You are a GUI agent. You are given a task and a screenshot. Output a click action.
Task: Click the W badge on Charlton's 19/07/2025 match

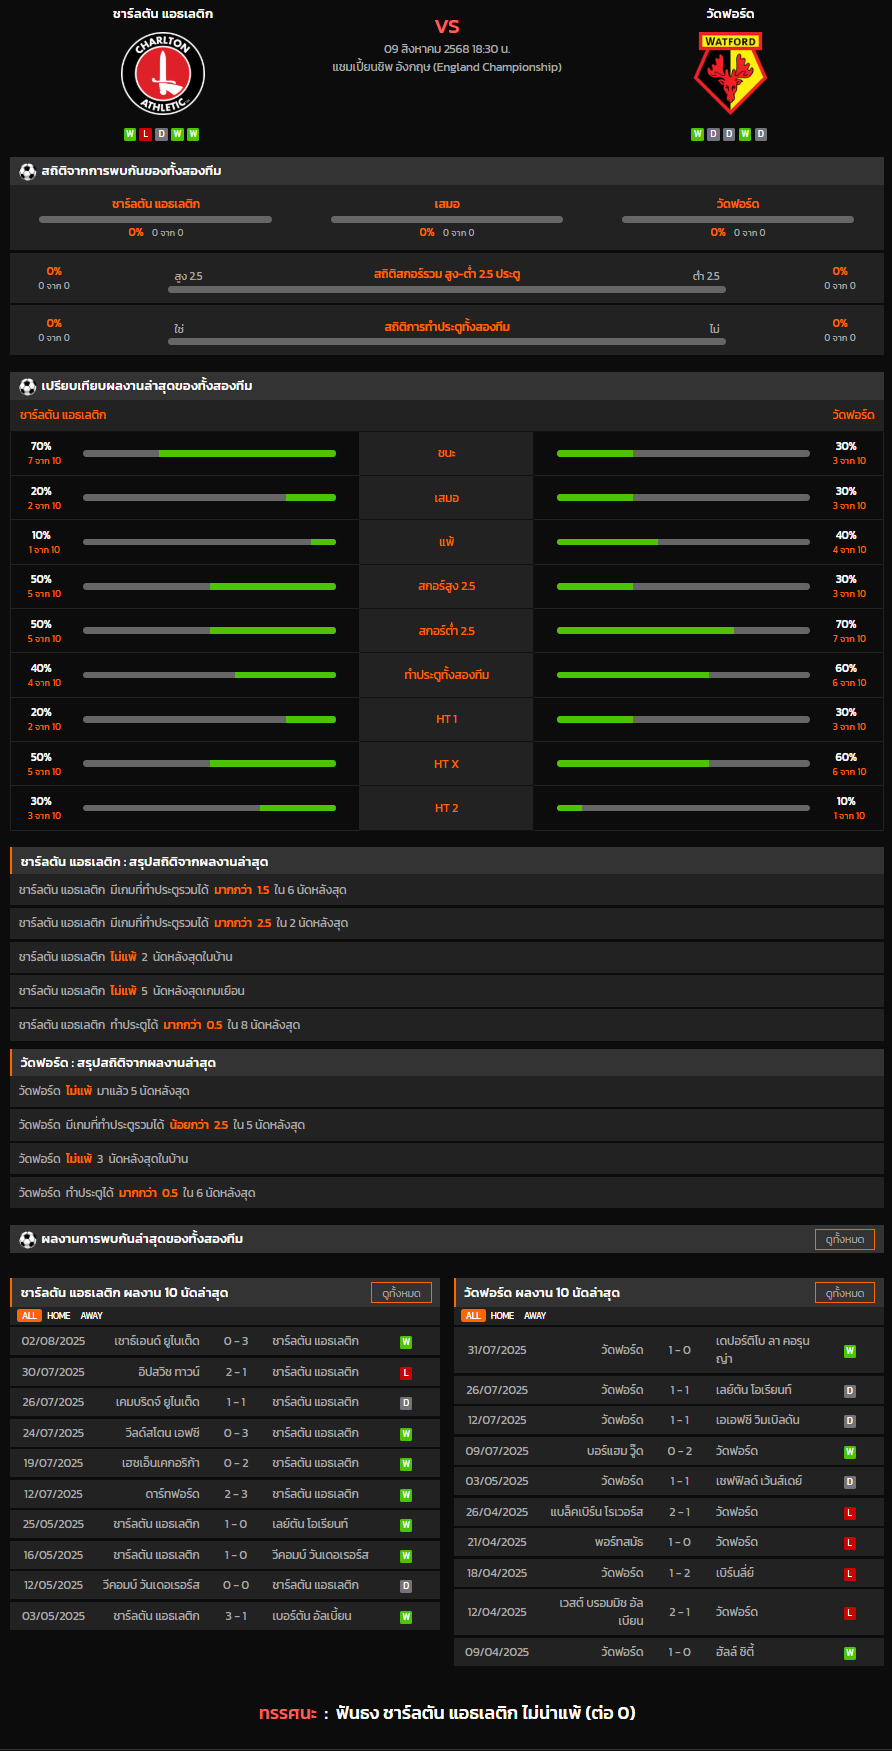[x=406, y=1464]
